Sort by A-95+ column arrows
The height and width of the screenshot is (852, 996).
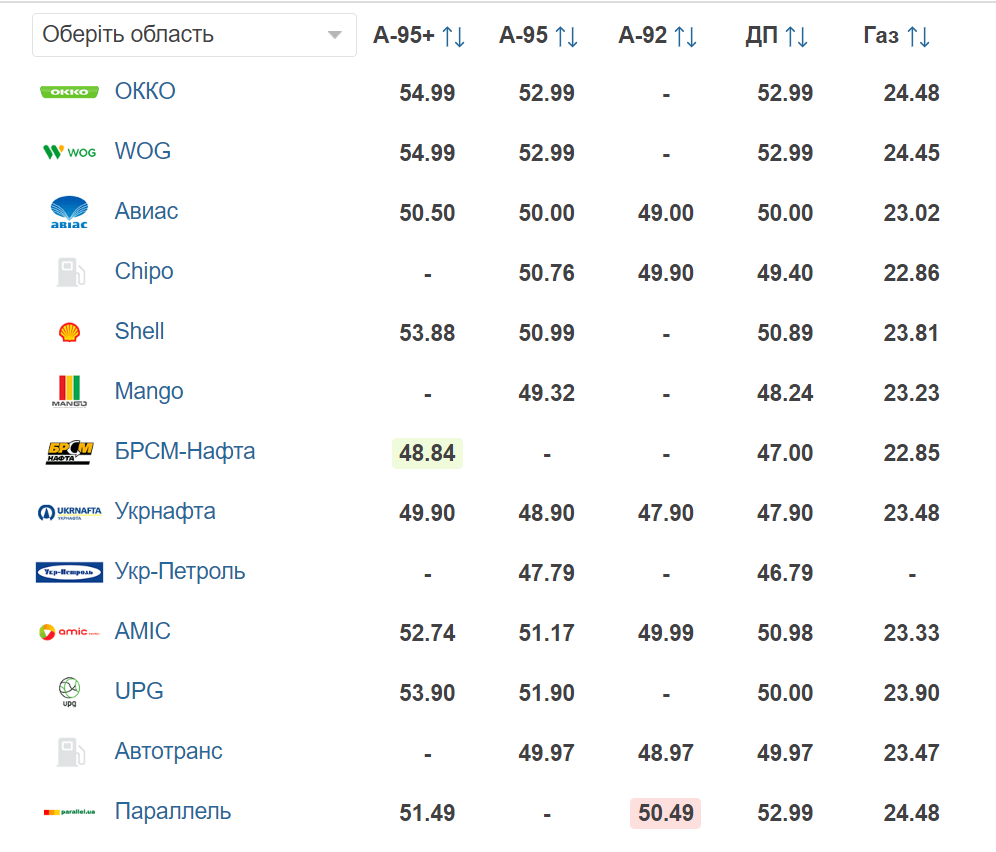[453, 36]
